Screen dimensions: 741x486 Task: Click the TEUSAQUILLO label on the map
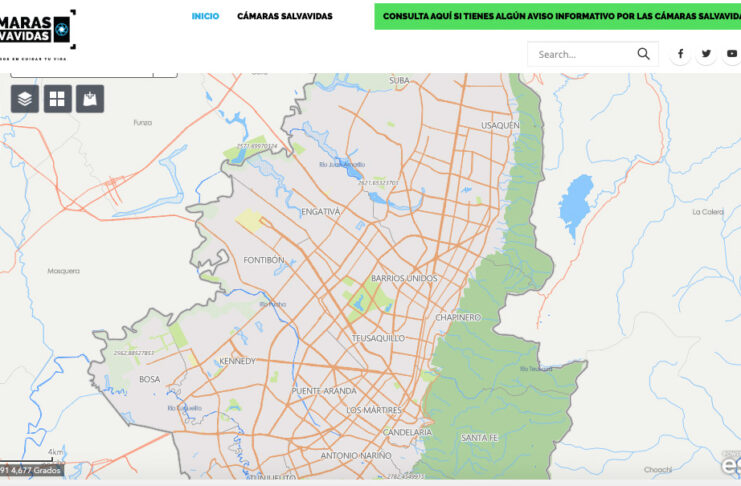coord(378,338)
